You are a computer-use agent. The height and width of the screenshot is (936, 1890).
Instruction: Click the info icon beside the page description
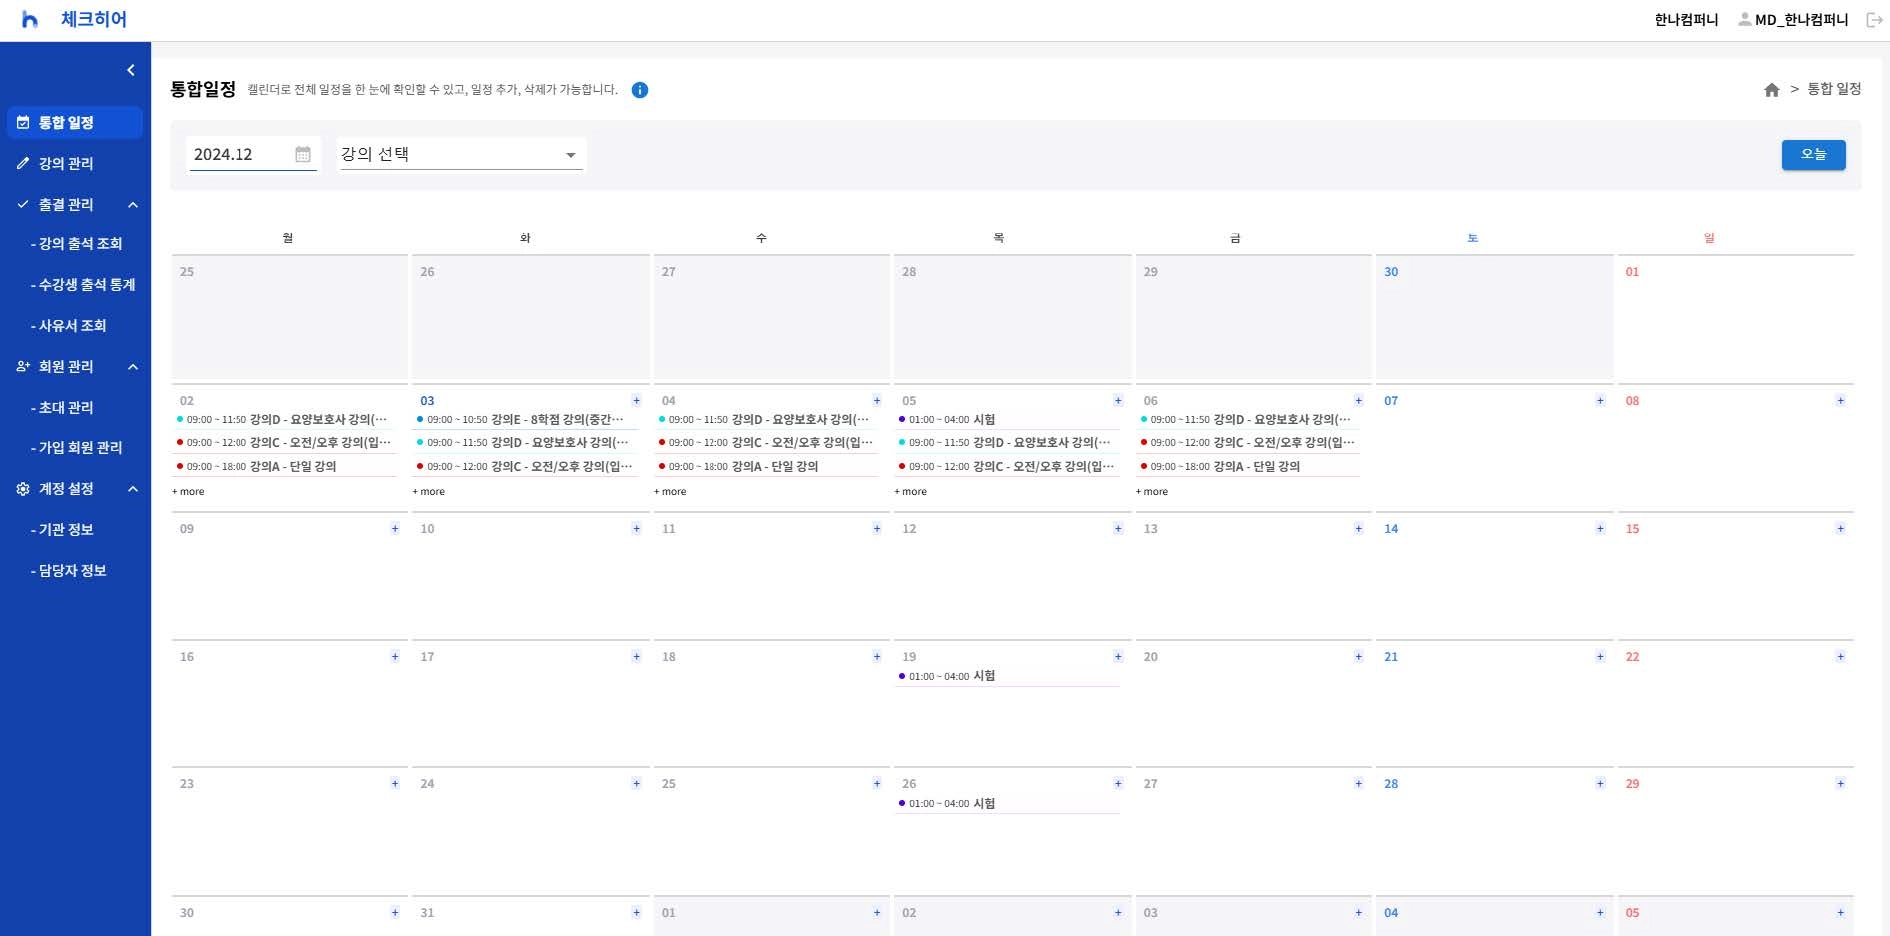point(640,90)
